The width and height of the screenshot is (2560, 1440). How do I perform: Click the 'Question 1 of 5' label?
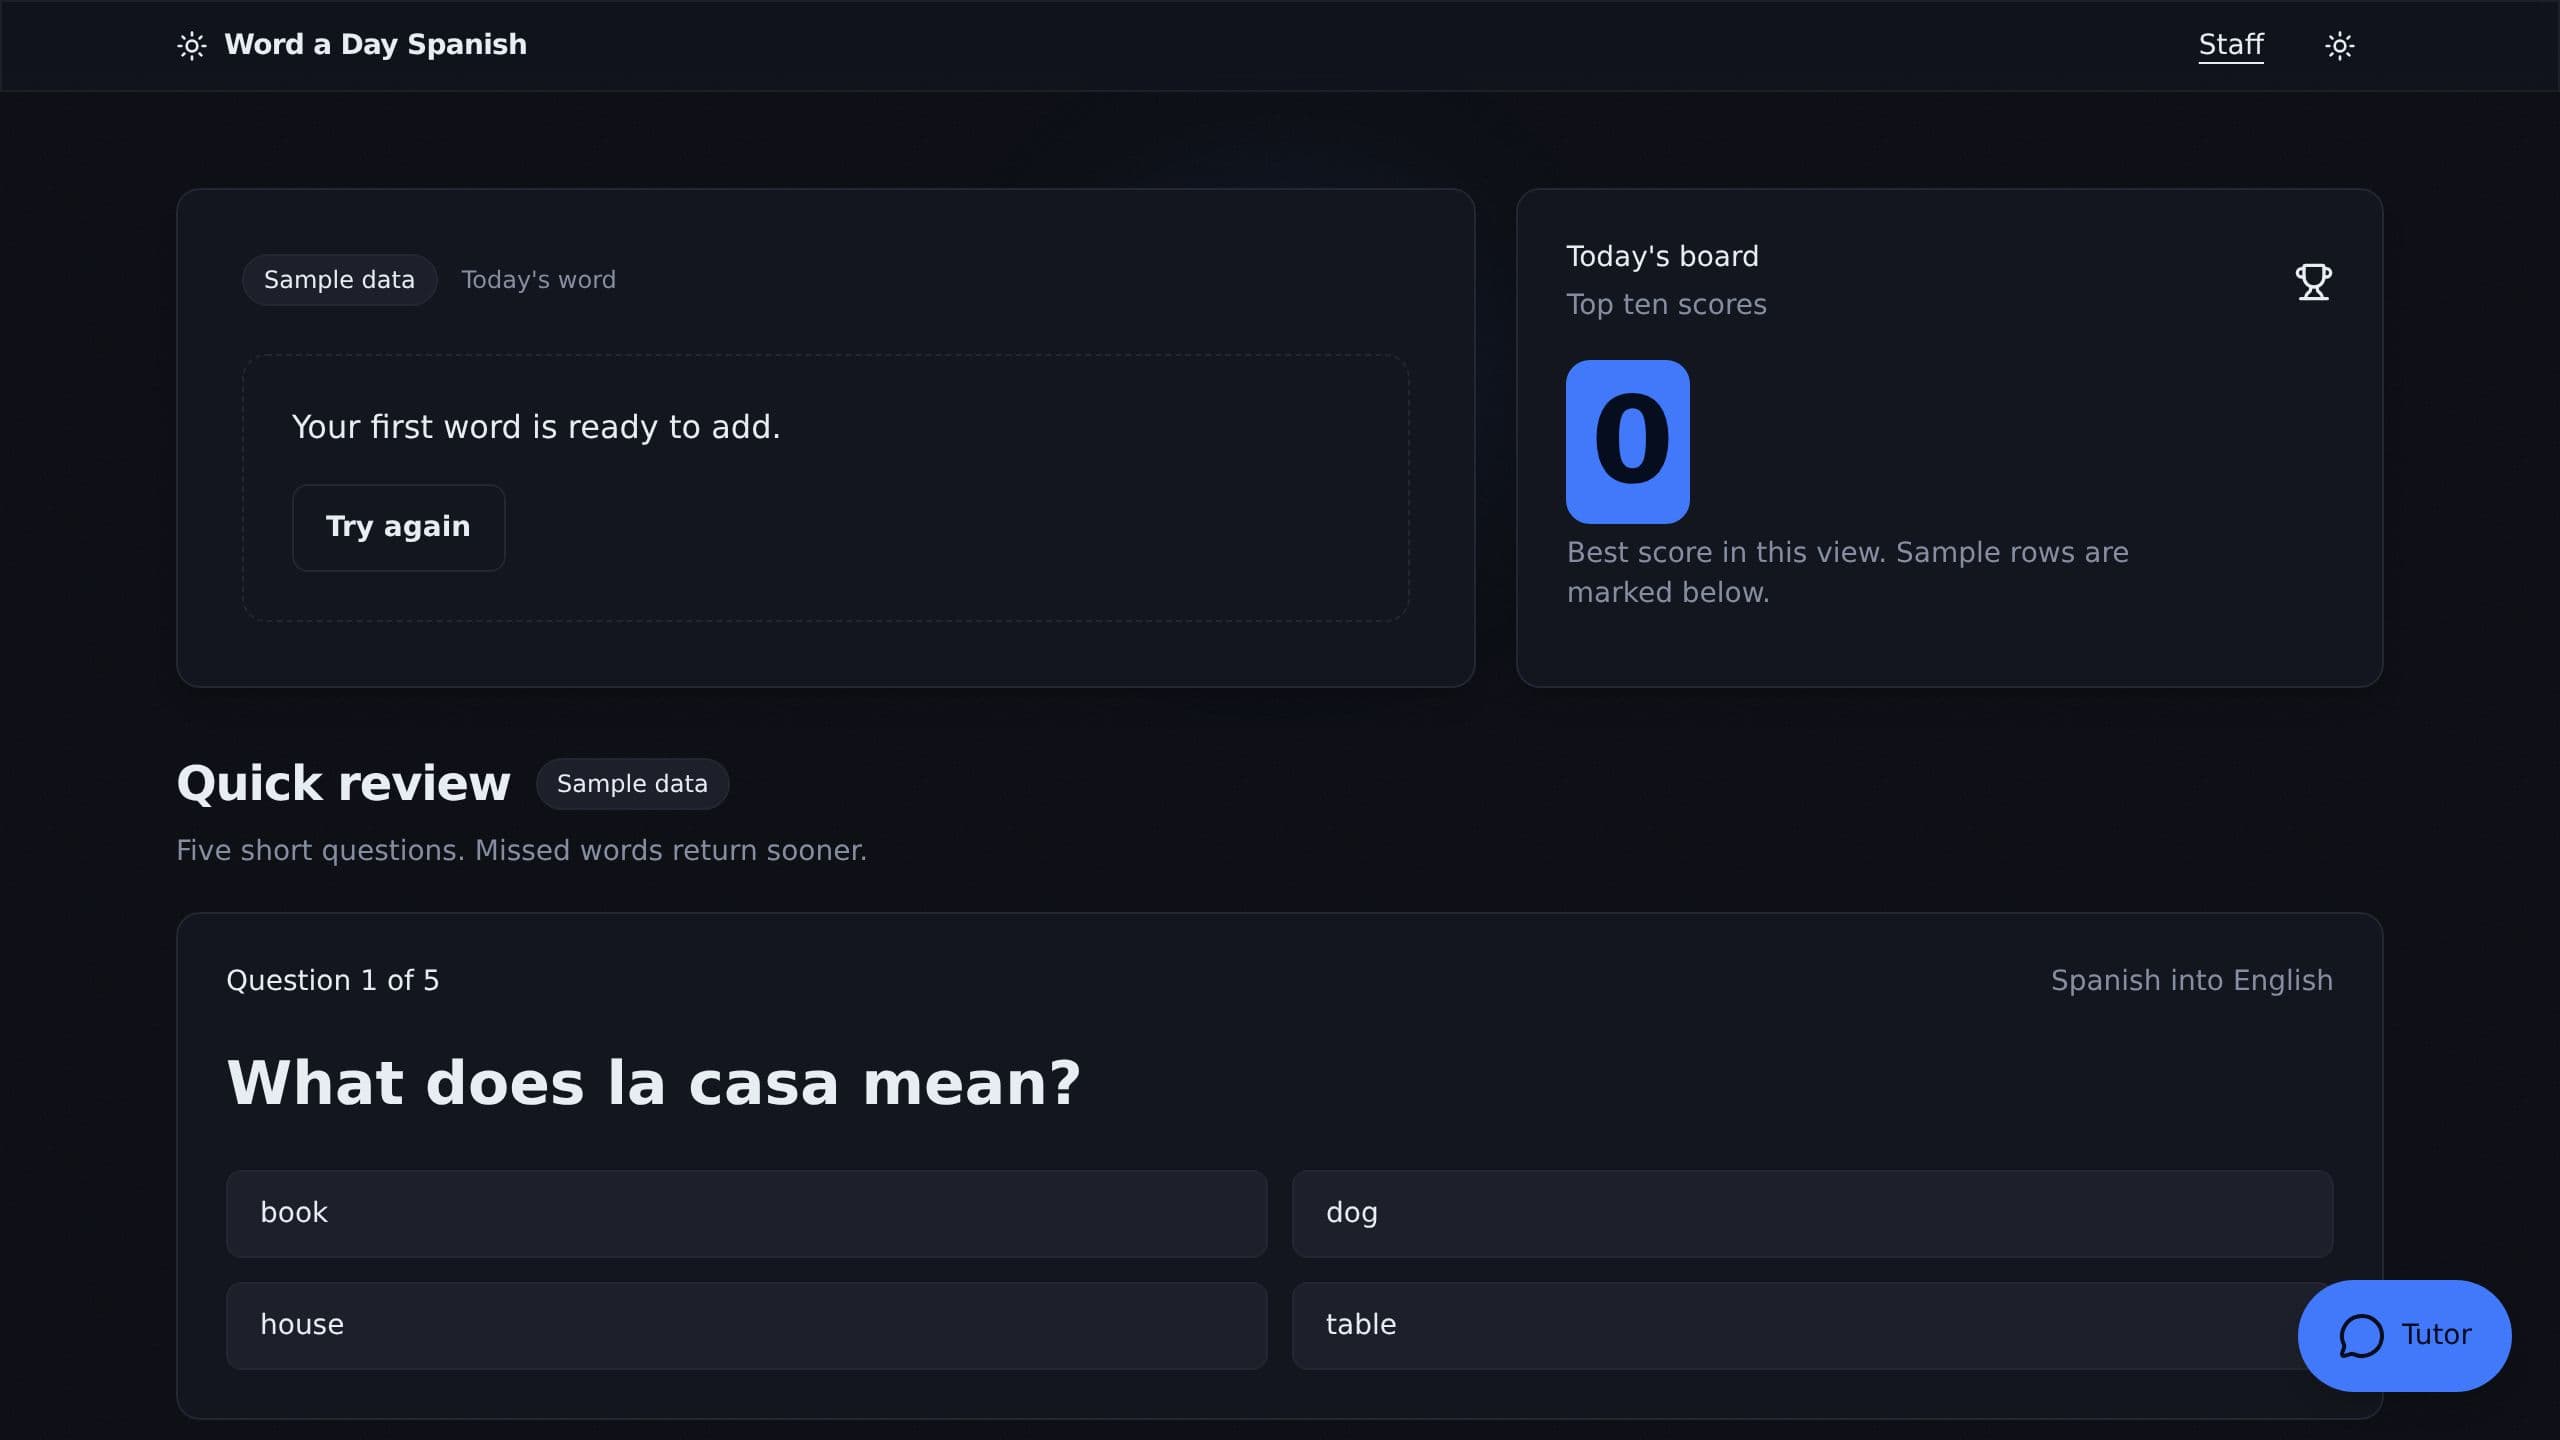[x=332, y=980]
